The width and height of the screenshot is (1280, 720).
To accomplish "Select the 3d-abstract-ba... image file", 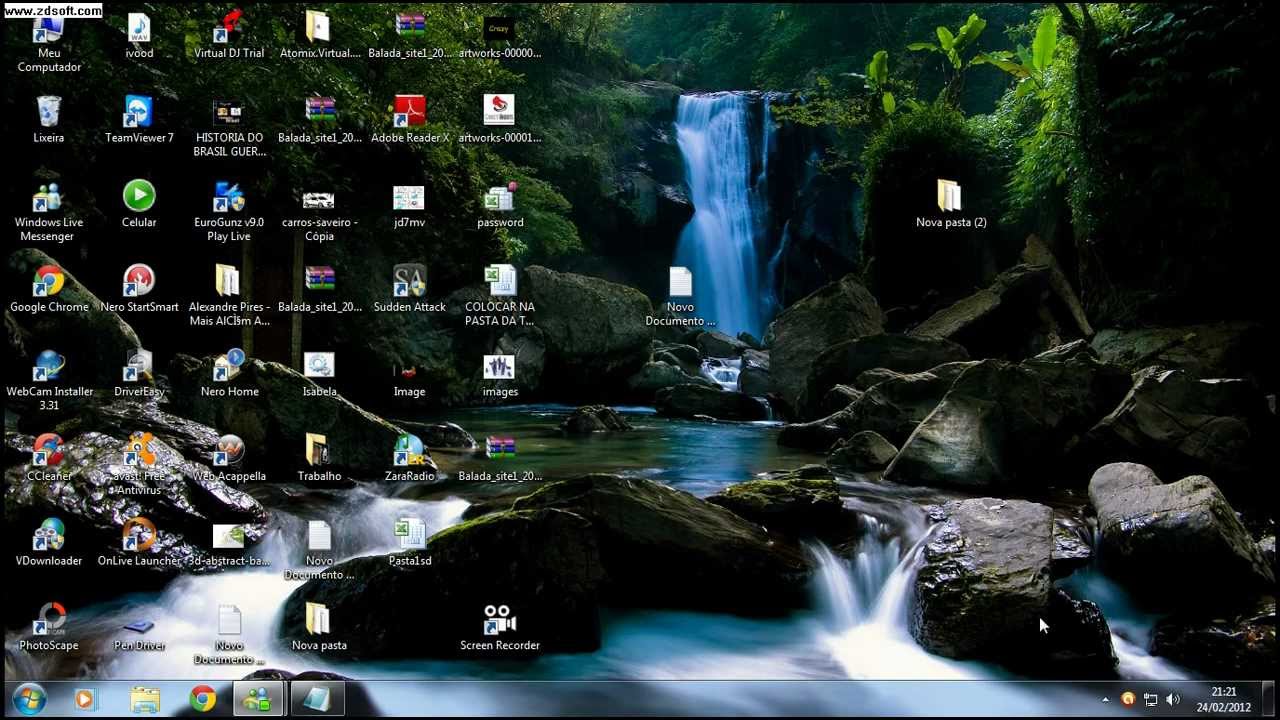I will tap(229, 543).
